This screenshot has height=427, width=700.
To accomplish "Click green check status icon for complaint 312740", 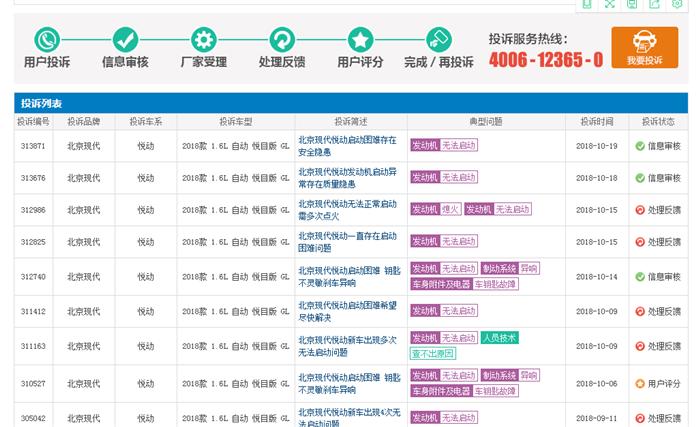I will point(640,277).
